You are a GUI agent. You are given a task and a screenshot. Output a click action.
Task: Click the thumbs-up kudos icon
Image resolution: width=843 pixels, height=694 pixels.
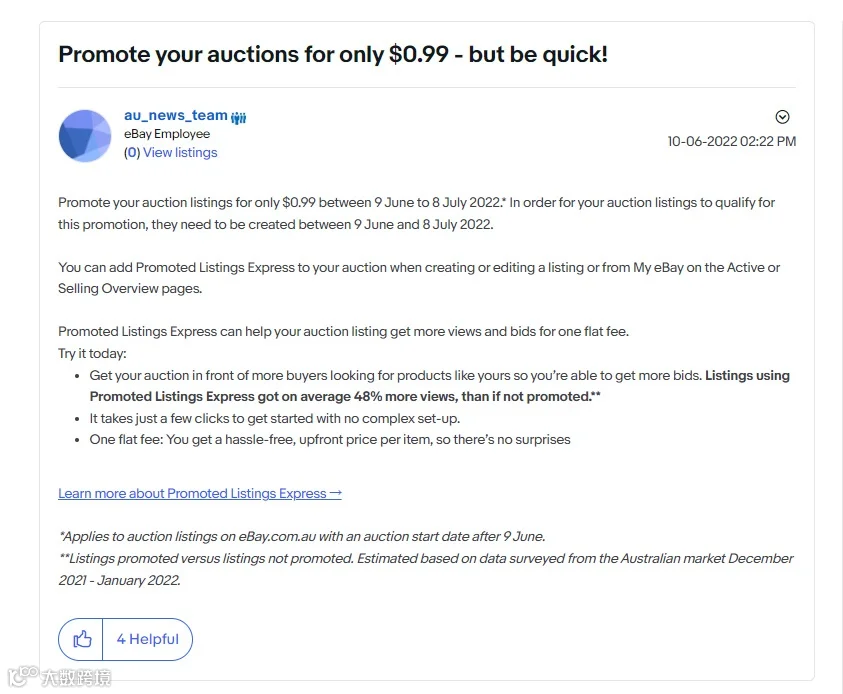82,639
